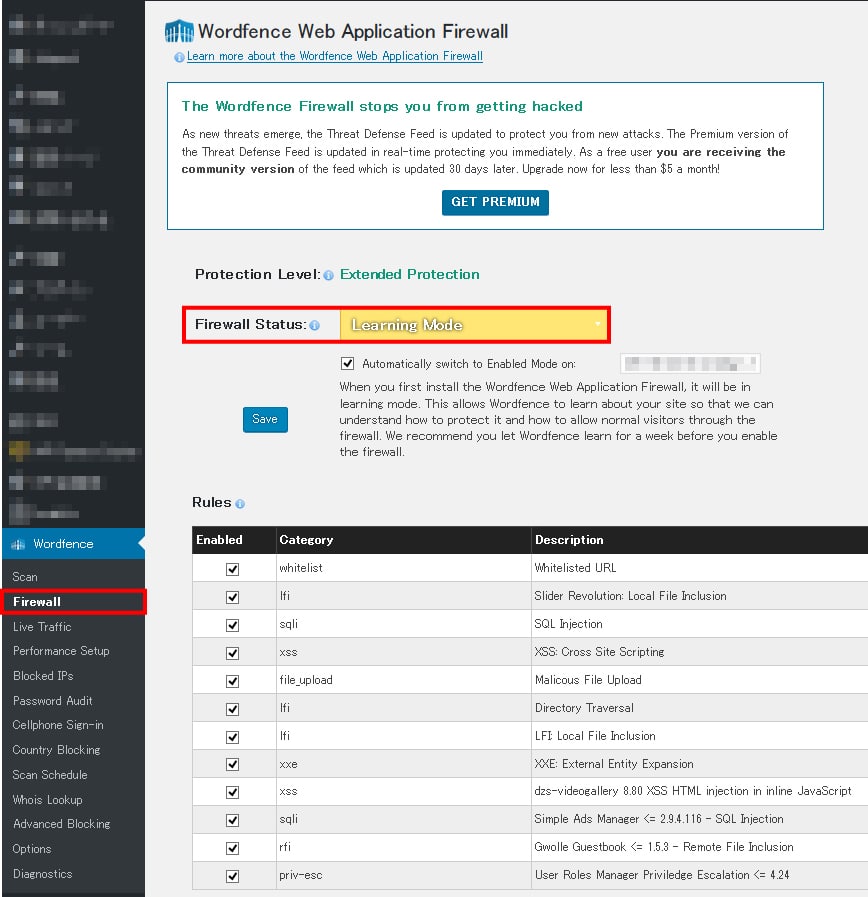The image size is (868, 897).
Task: Click the Save button
Action: pyautogui.click(x=265, y=420)
